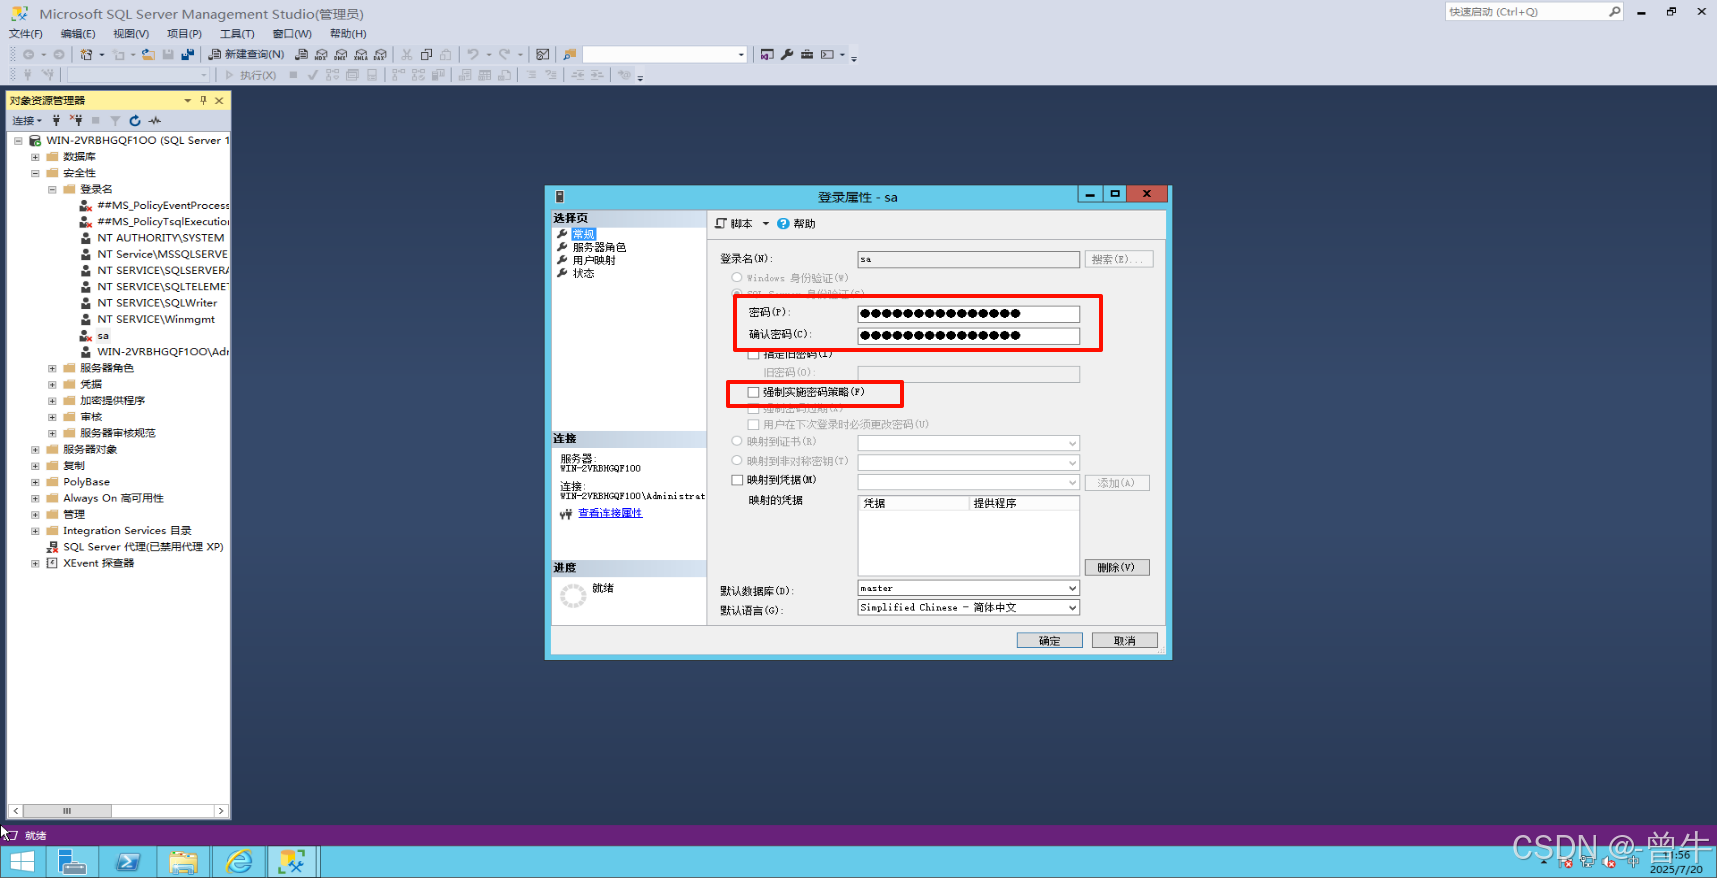Click the 删除(V) button
The height and width of the screenshot is (878, 1717).
click(x=1116, y=567)
